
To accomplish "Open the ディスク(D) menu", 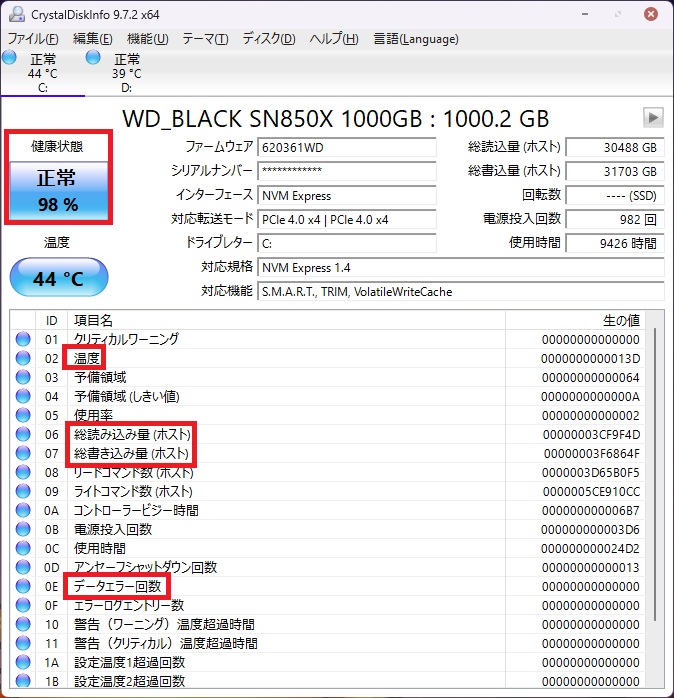I will coord(269,39).
